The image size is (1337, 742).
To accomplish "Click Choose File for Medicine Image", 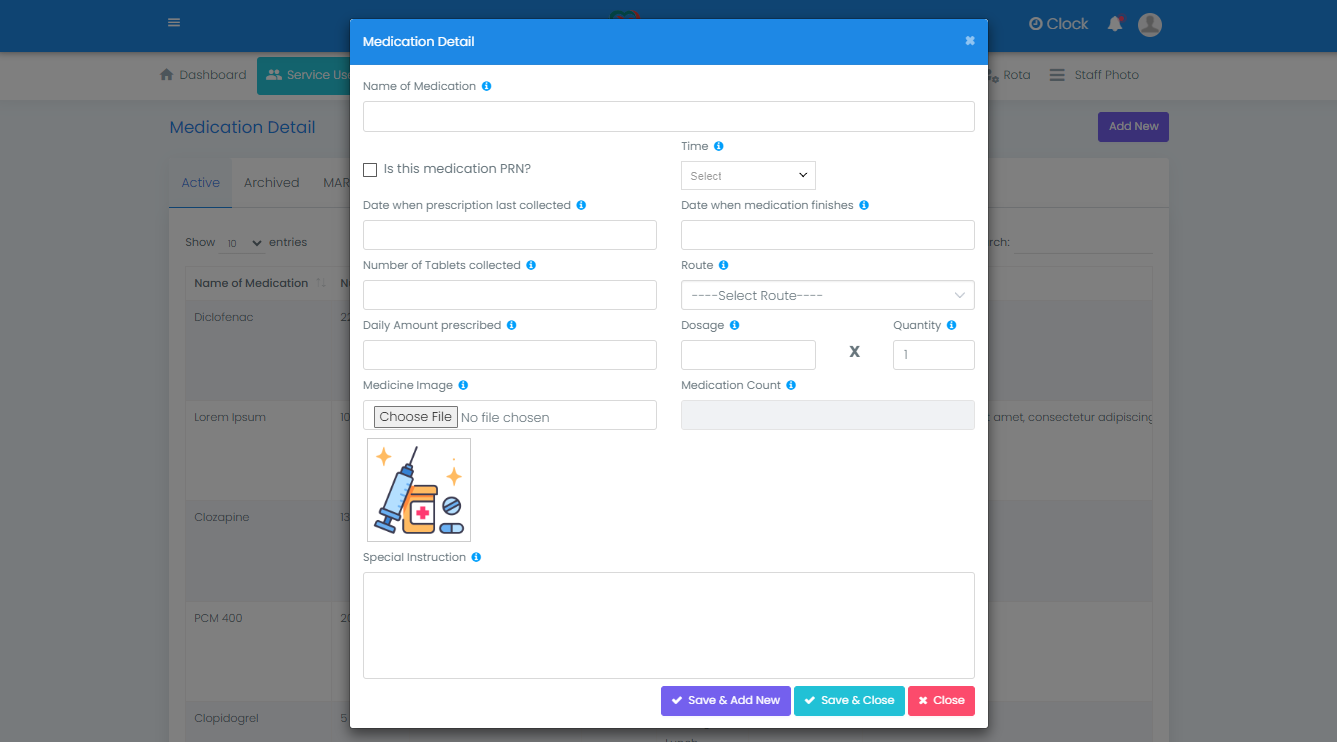I will pos(416,417).
